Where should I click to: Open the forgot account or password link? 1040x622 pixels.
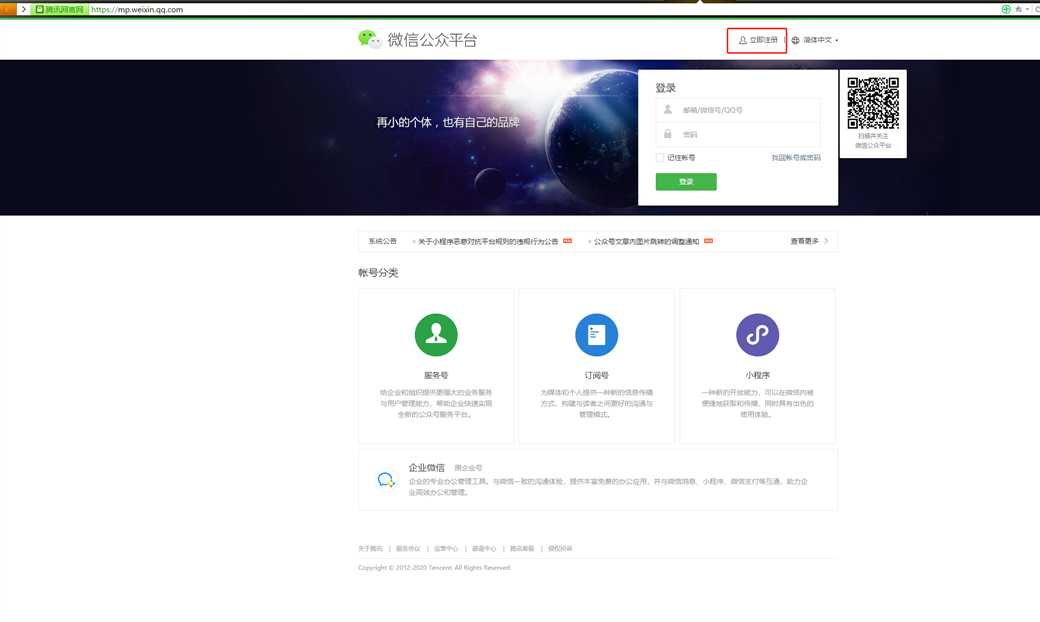click(796, 158)
